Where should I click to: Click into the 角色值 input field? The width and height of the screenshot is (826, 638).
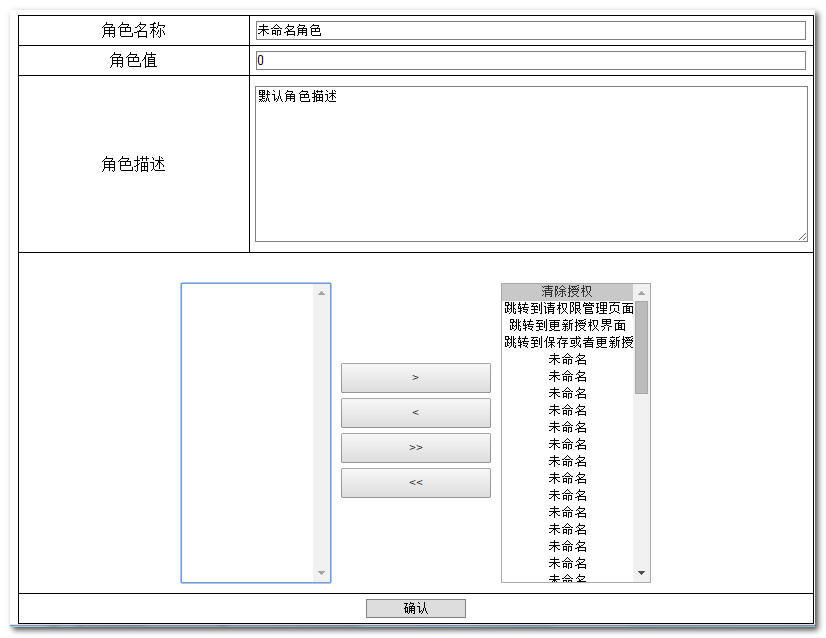(x=530, y=61)
